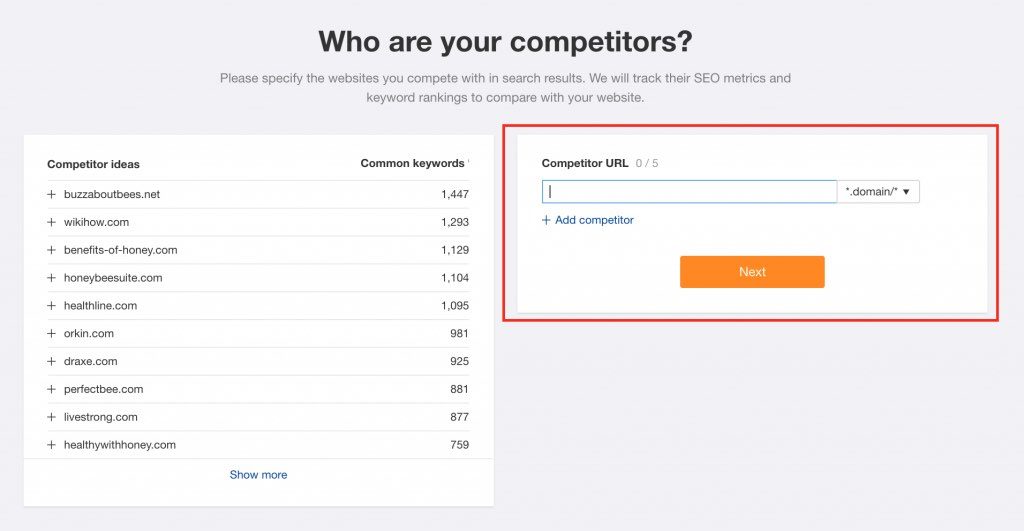Sort by Common keywords column header

coord(412,163)
